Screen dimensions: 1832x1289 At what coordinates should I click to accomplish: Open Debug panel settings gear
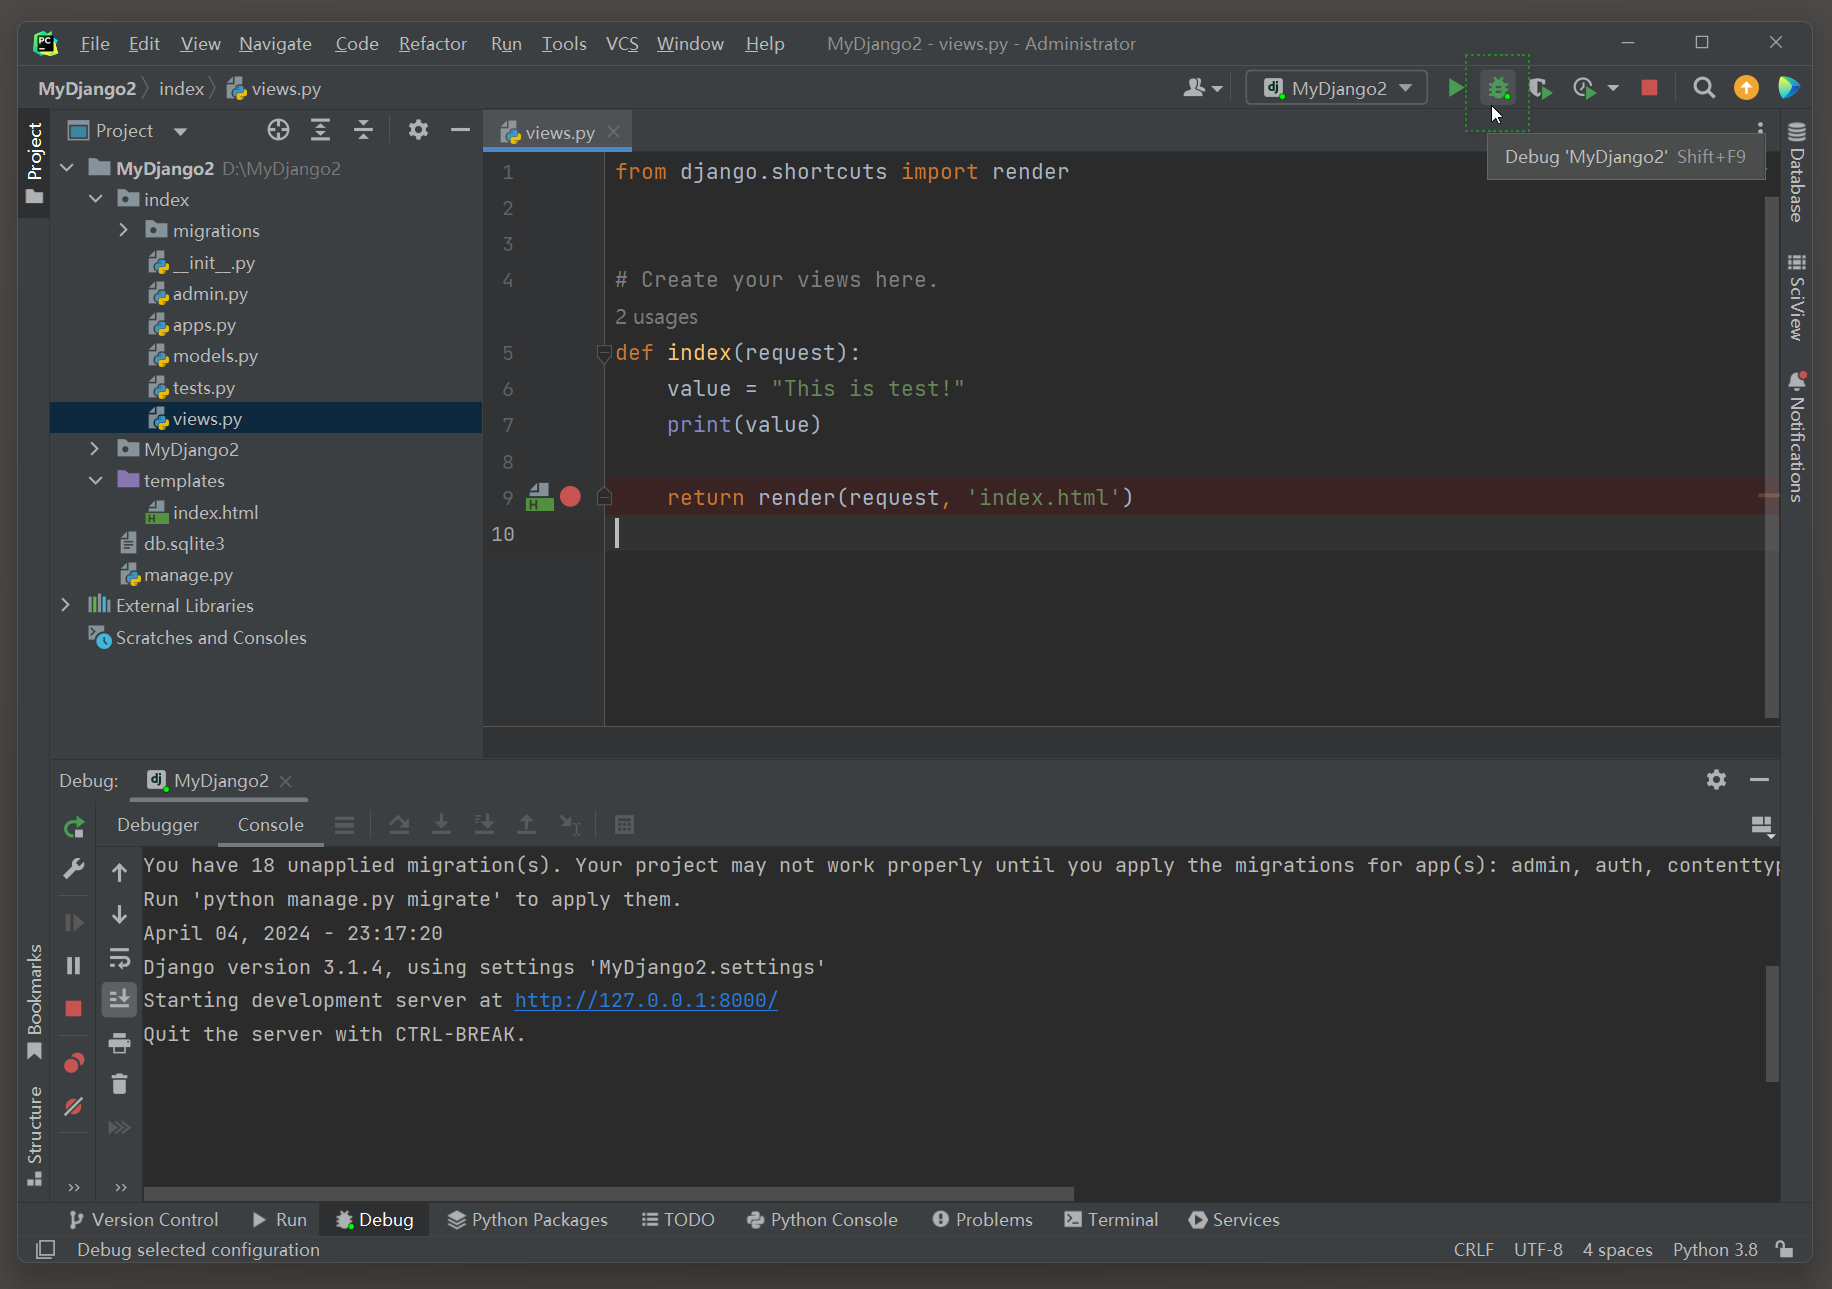(1716, 779)
